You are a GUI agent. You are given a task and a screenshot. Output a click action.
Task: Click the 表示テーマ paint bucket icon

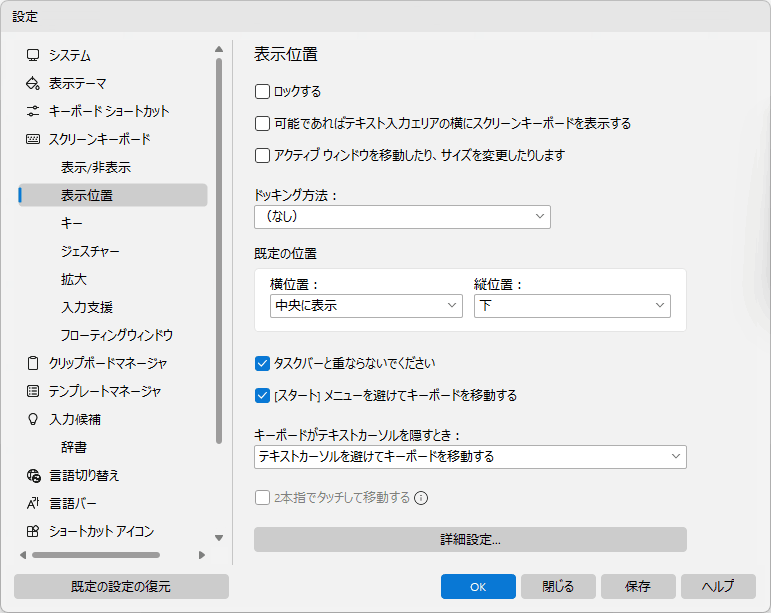33,83
